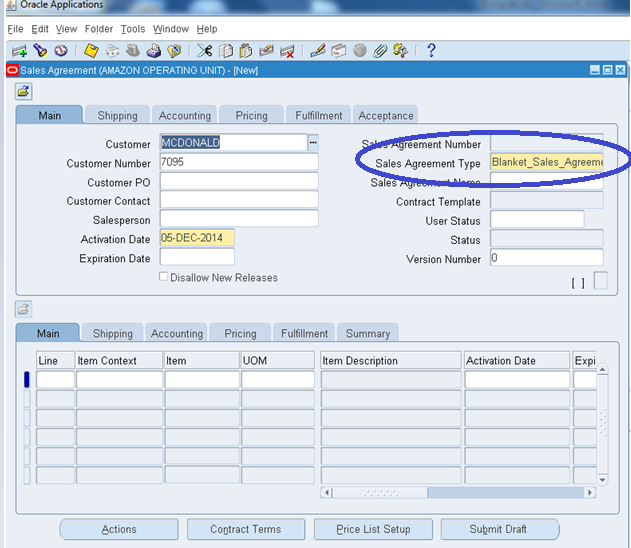This screenshot has height=548, width=631.
Task: Click the Actions button
Action: pyautogui.click(x=119, y=529)
